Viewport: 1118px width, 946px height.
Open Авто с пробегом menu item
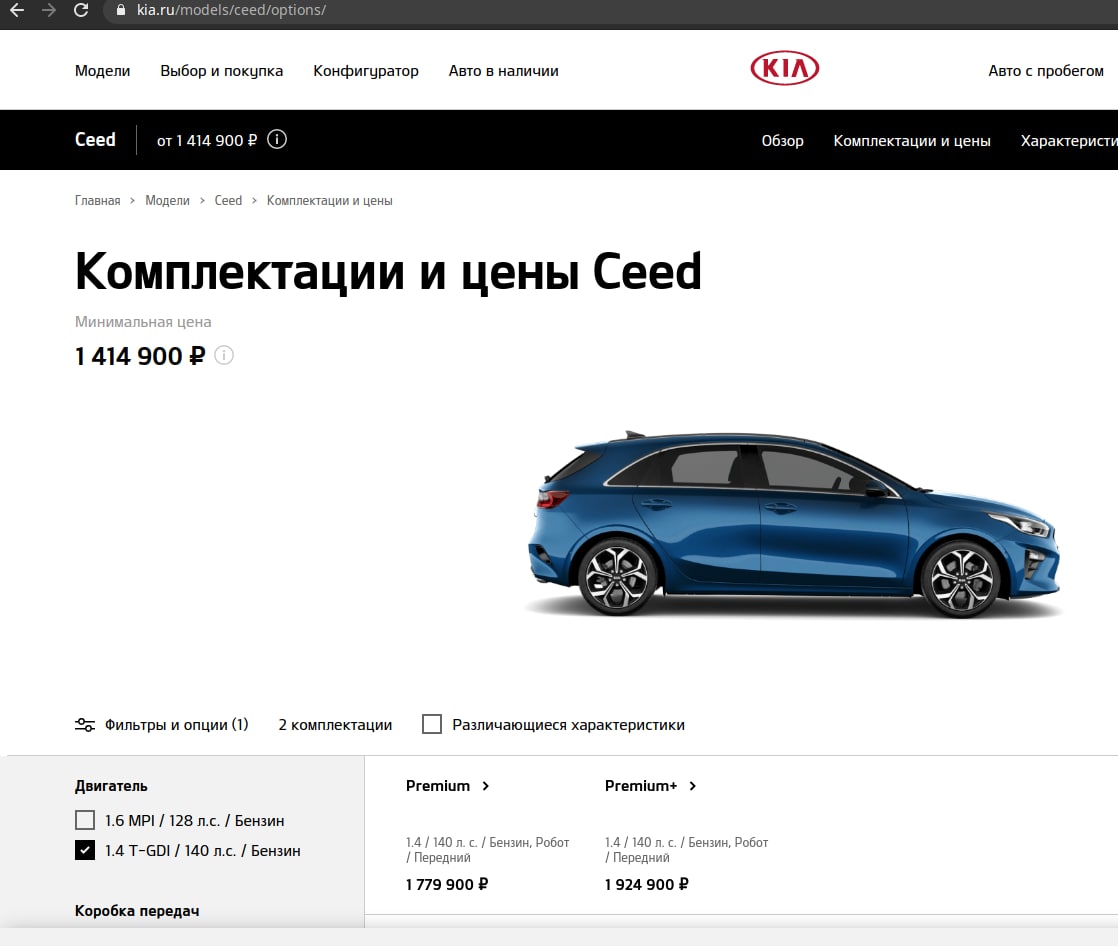pyautogui.click(x=1046, y=71)
